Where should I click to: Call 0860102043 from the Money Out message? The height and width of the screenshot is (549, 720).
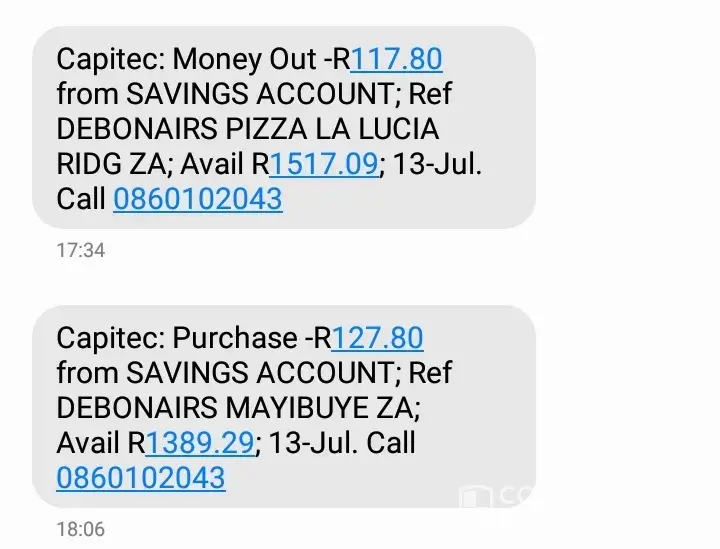(x=198, y=199)
